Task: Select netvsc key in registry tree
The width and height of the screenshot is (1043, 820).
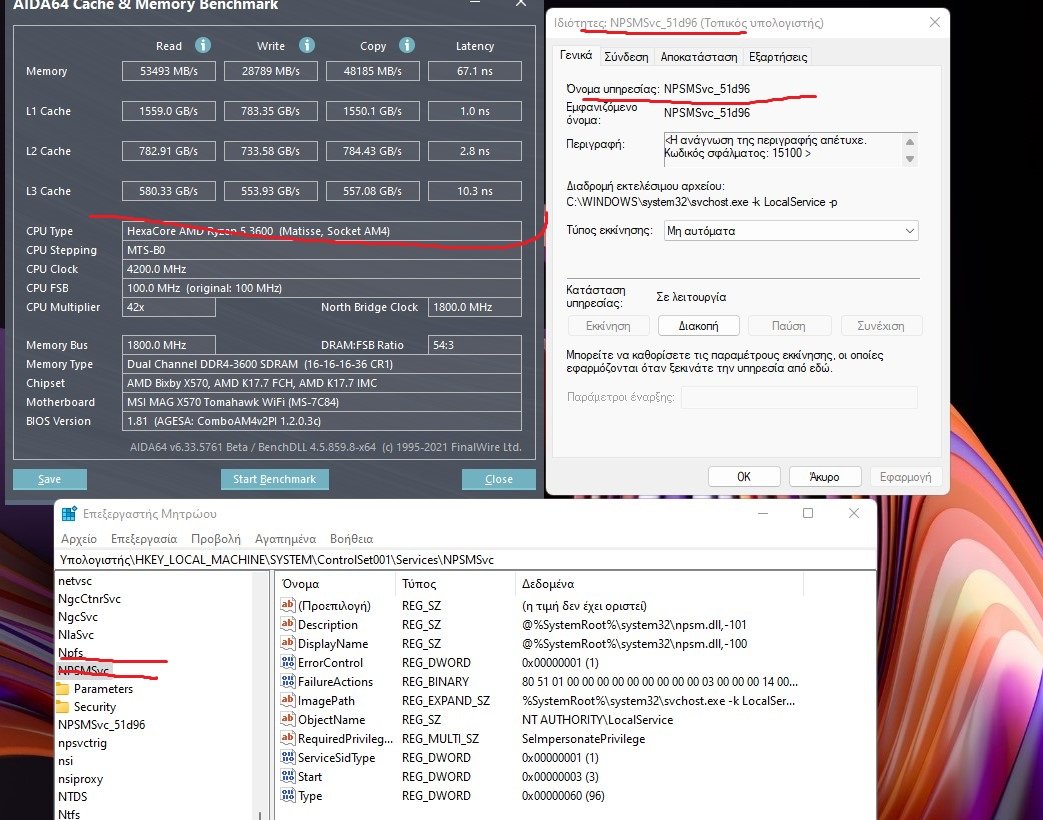Action: (74, 581)
